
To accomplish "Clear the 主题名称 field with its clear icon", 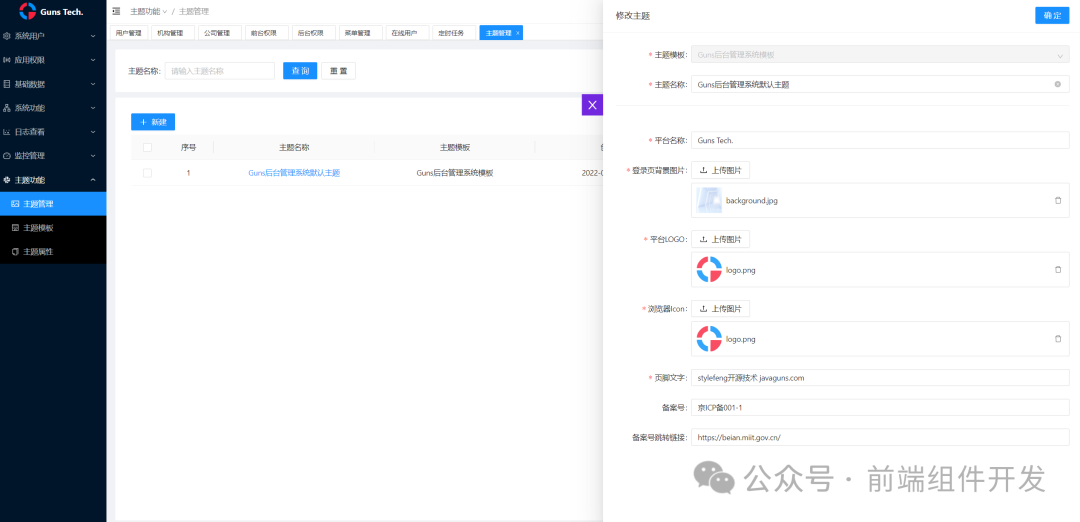I will pos(1057,85).
